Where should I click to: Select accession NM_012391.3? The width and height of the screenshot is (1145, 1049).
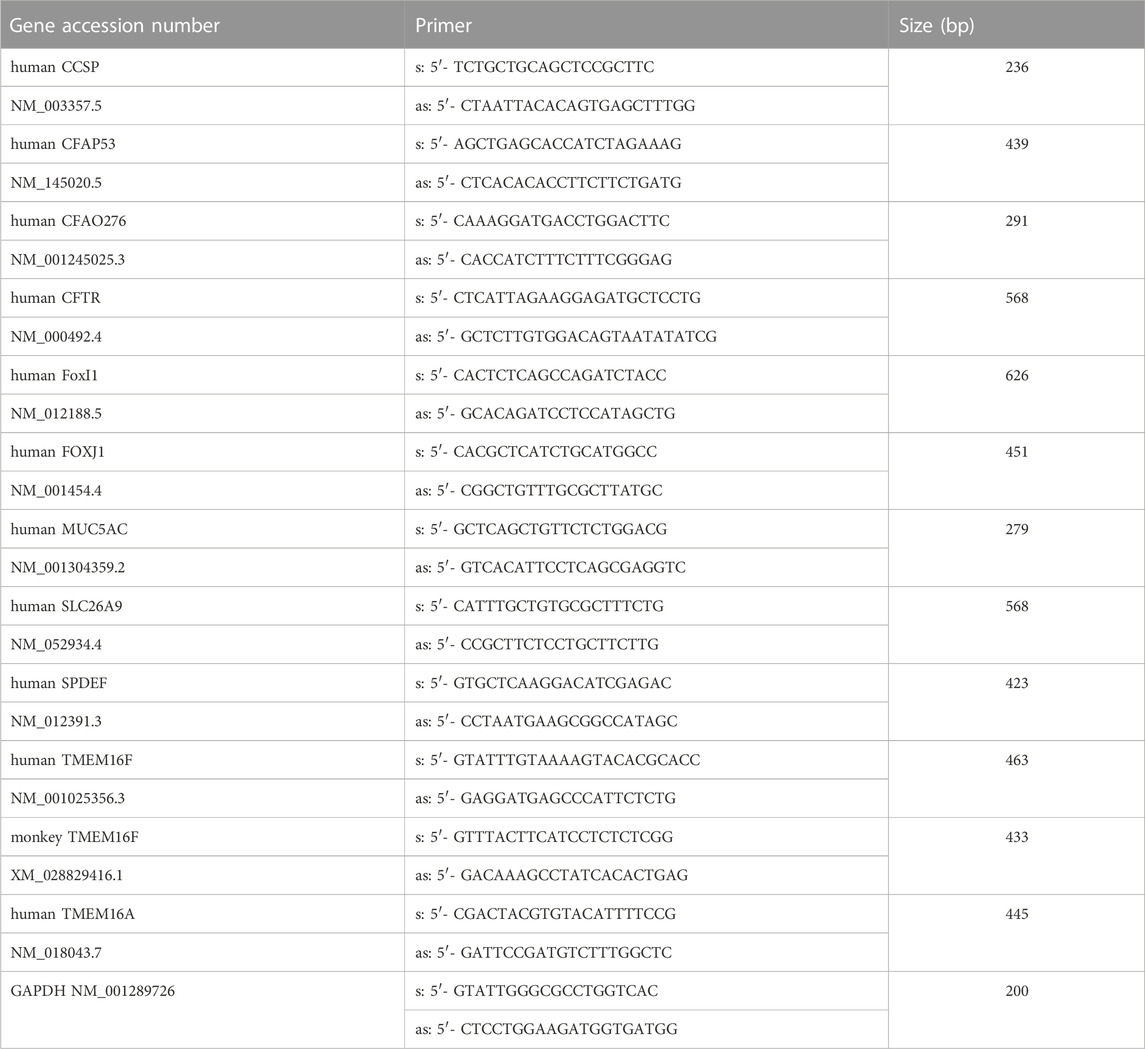pos(56,721)
